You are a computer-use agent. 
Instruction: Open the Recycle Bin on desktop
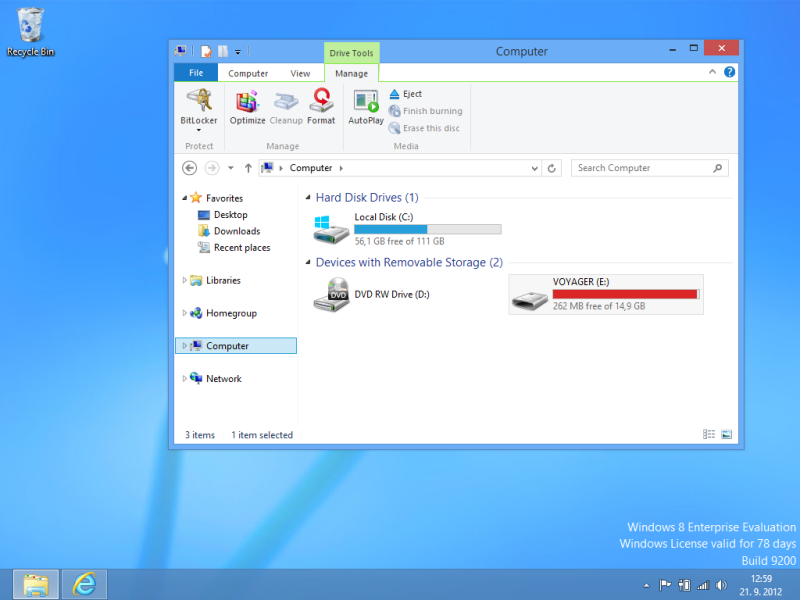(31, 30)
